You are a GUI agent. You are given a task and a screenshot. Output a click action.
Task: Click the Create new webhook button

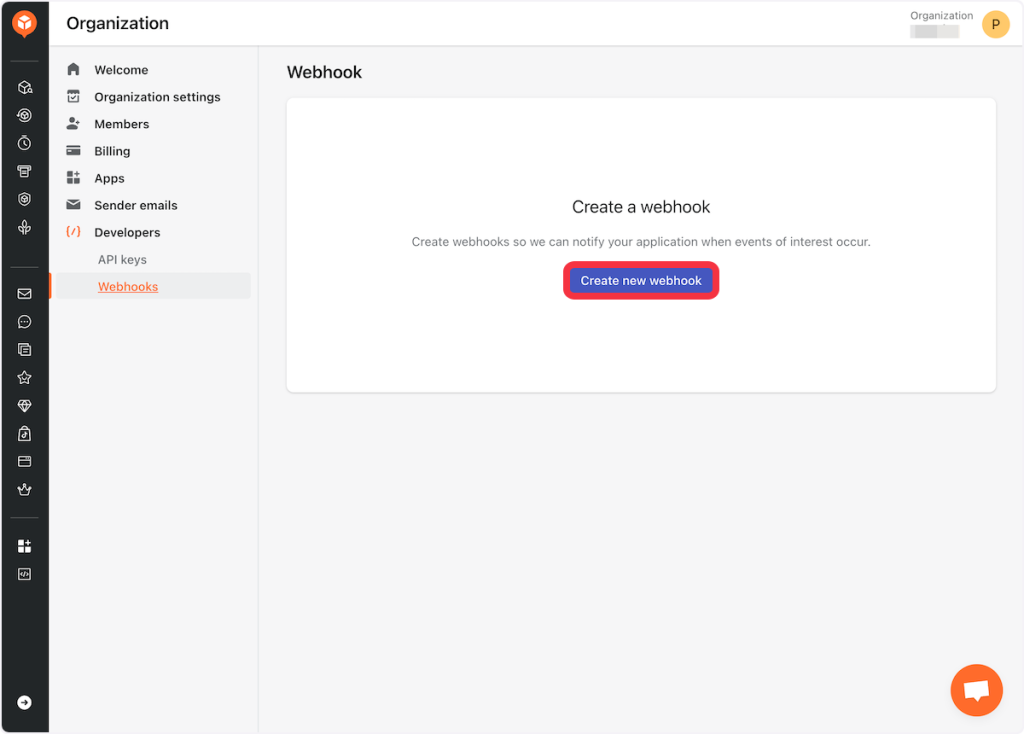point(641,281)
